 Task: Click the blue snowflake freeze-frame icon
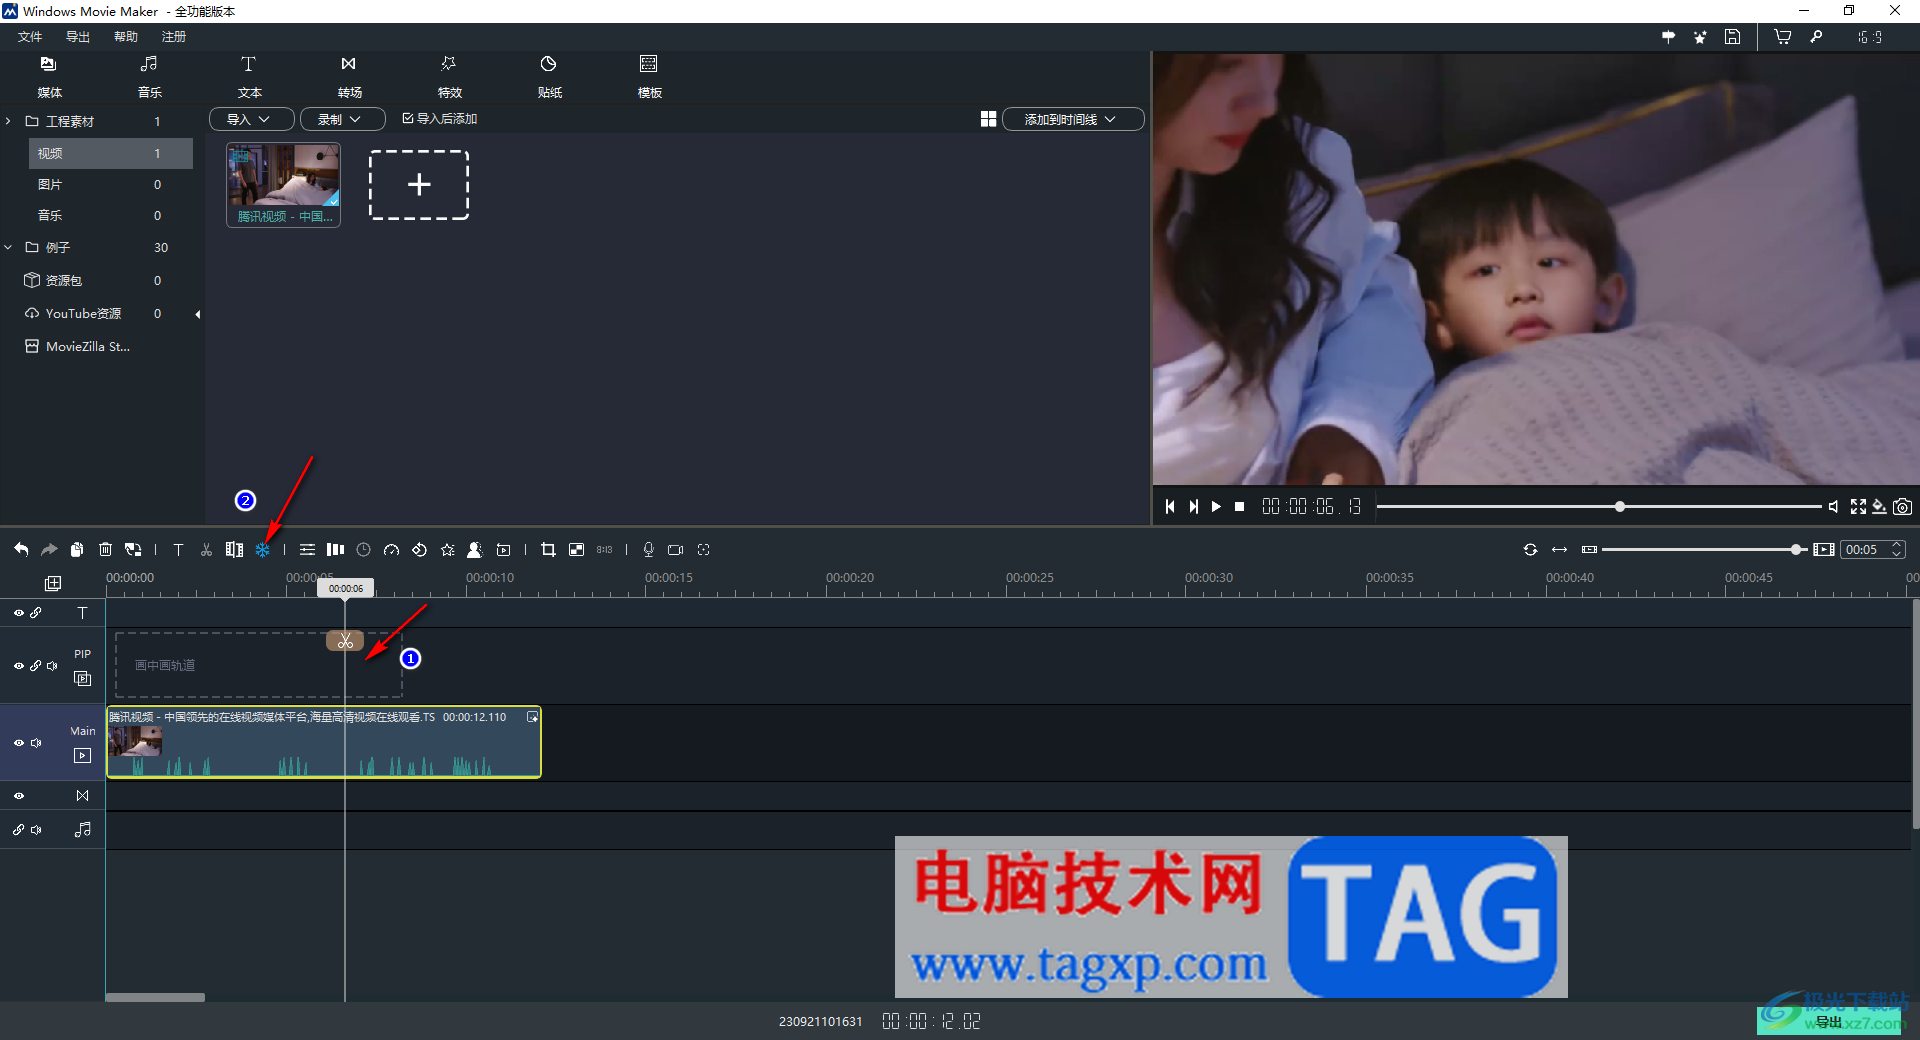[262, 549]
